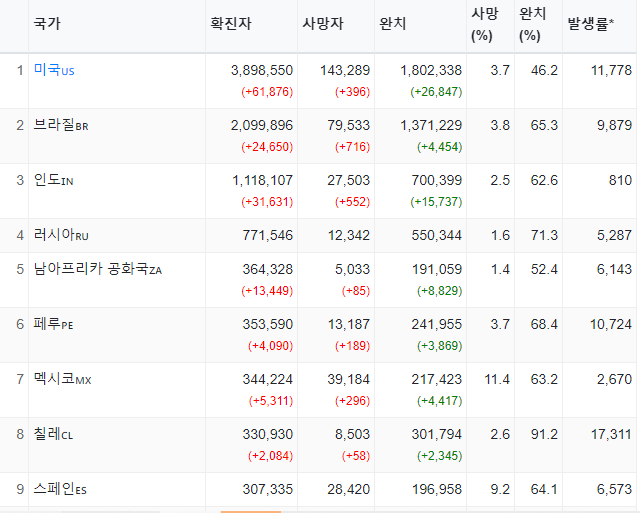The image size is (640, 513).
Task: Select the 멕시코 MX country name
Action: coord(62,379)
